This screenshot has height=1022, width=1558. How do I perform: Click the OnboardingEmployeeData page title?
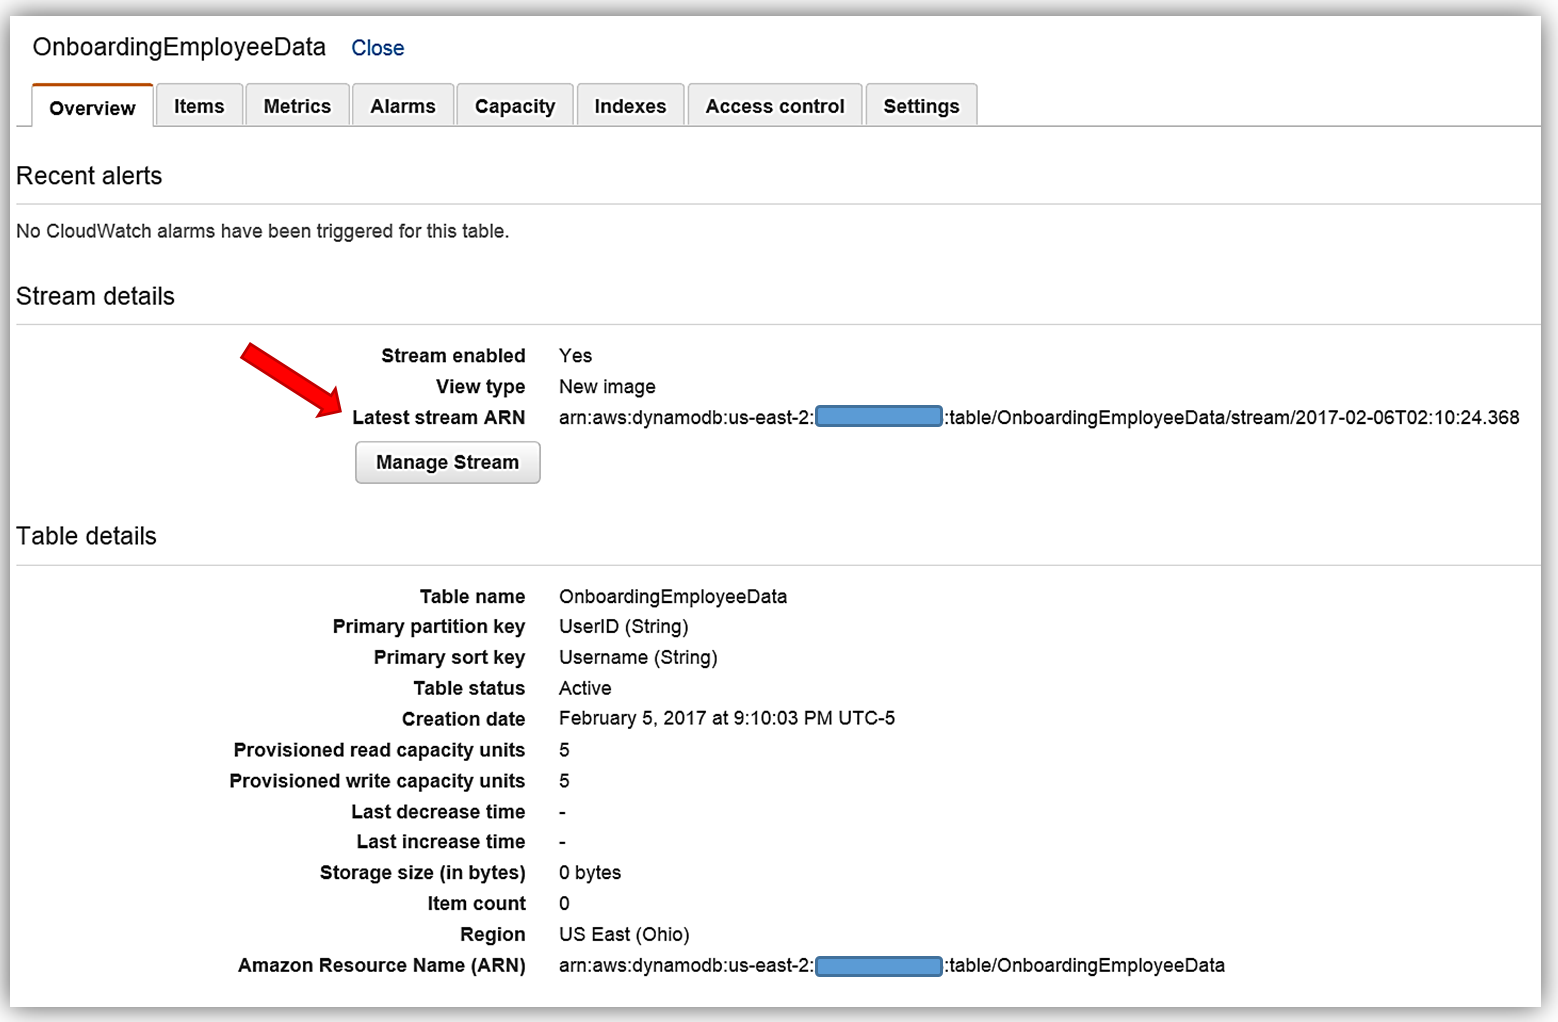point(179,47)
